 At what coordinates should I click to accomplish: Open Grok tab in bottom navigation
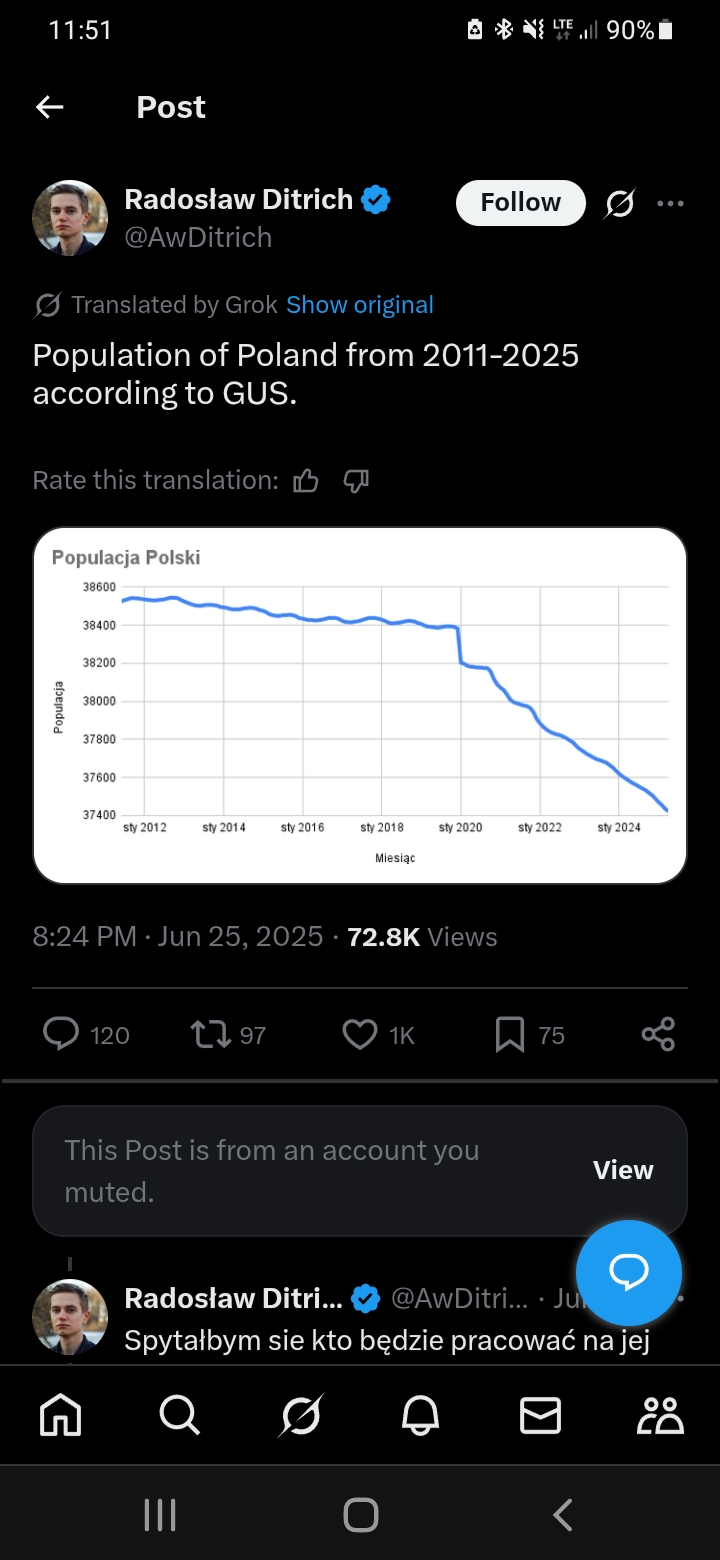click(x=300, y=1416)
